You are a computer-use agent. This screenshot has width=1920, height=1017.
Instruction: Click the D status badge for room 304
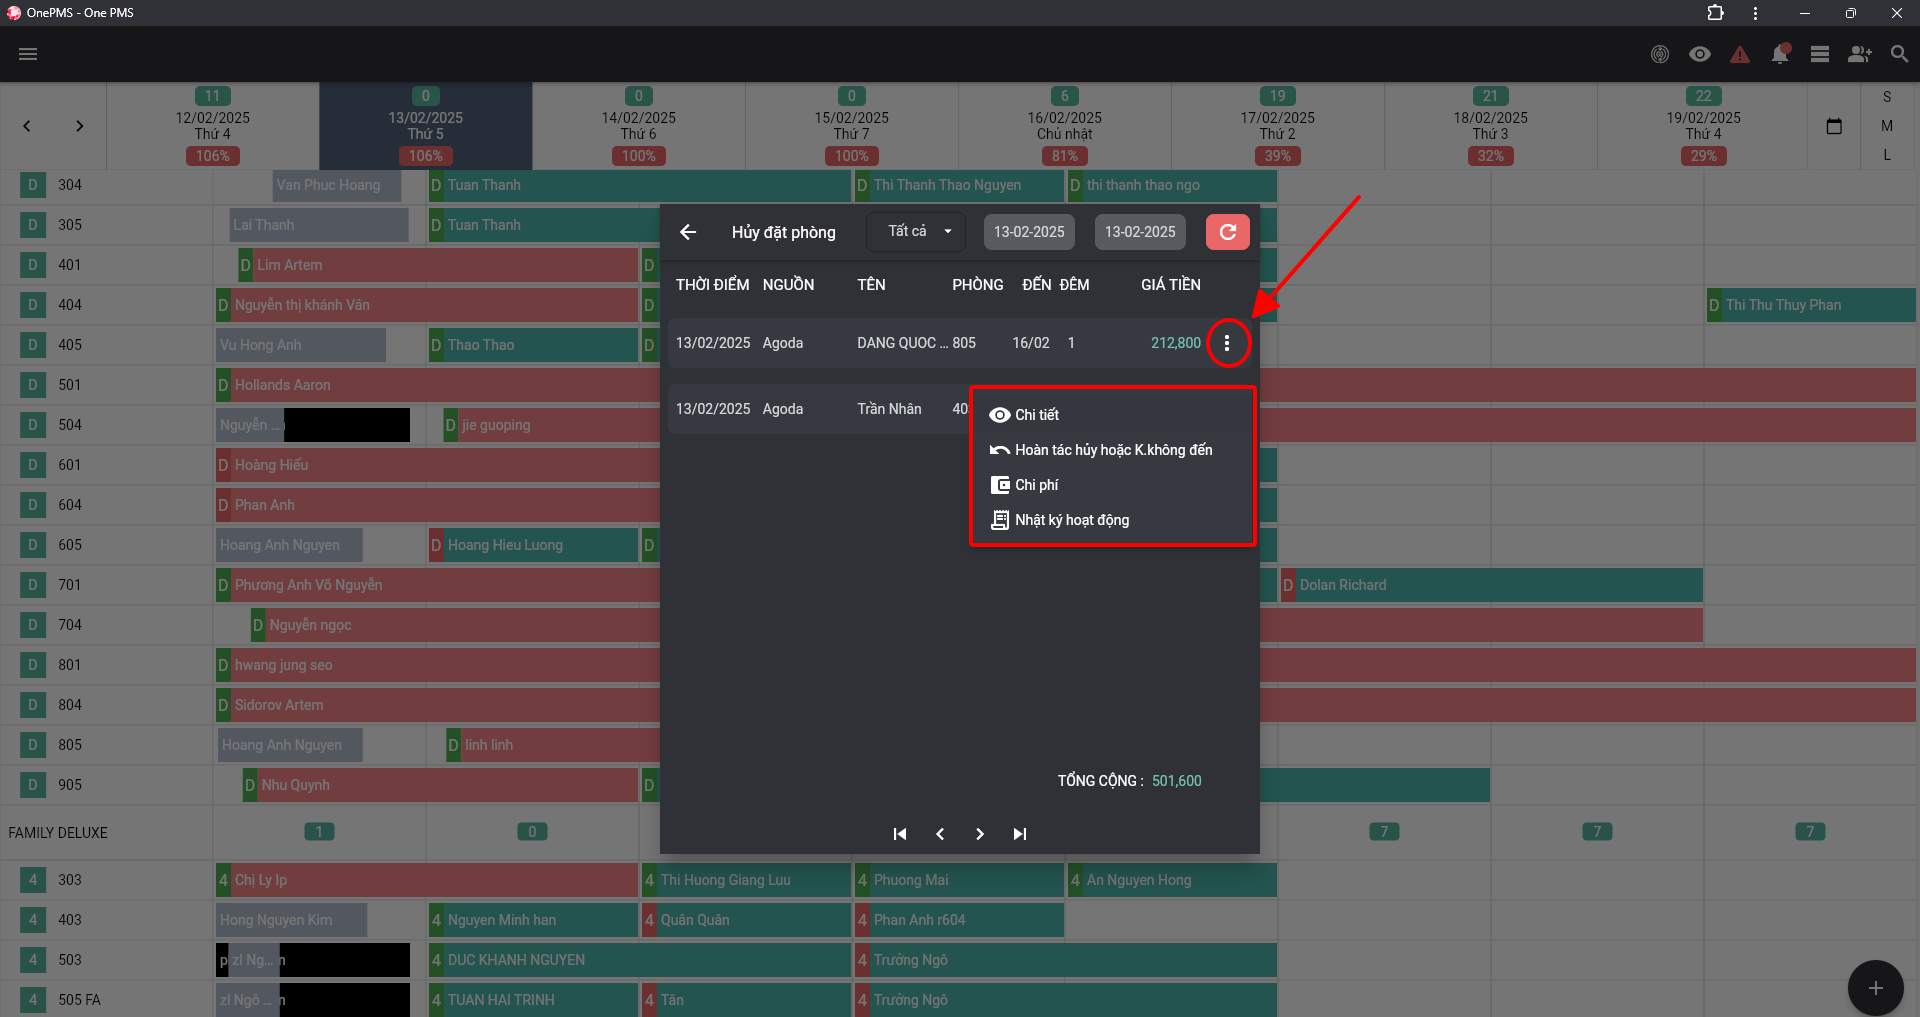click(33, 185)
